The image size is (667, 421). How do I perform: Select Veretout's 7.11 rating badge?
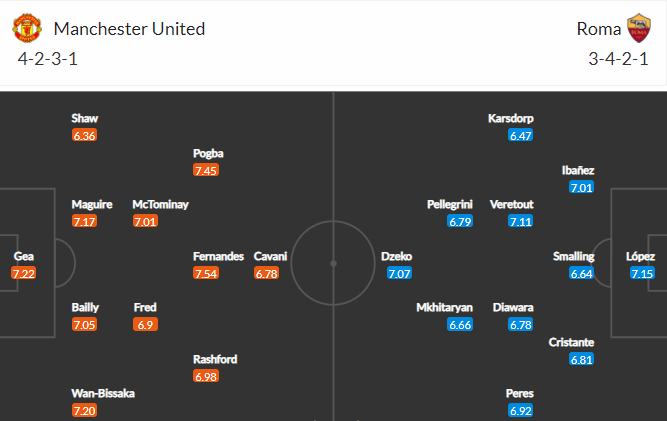[x=521, y=221]
